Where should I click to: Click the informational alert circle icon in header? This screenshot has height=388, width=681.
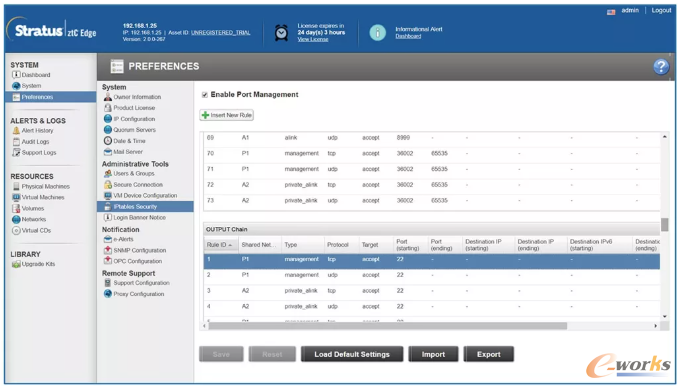point(377,33)
